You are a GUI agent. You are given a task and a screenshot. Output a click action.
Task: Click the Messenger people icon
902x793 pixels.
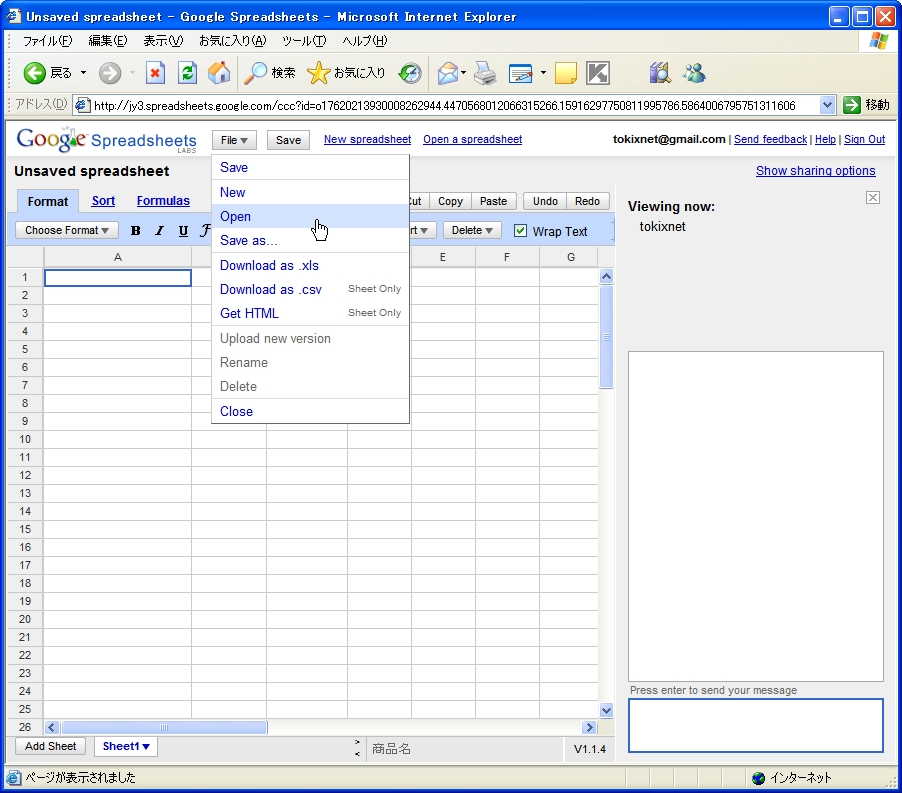pos(694,73)
